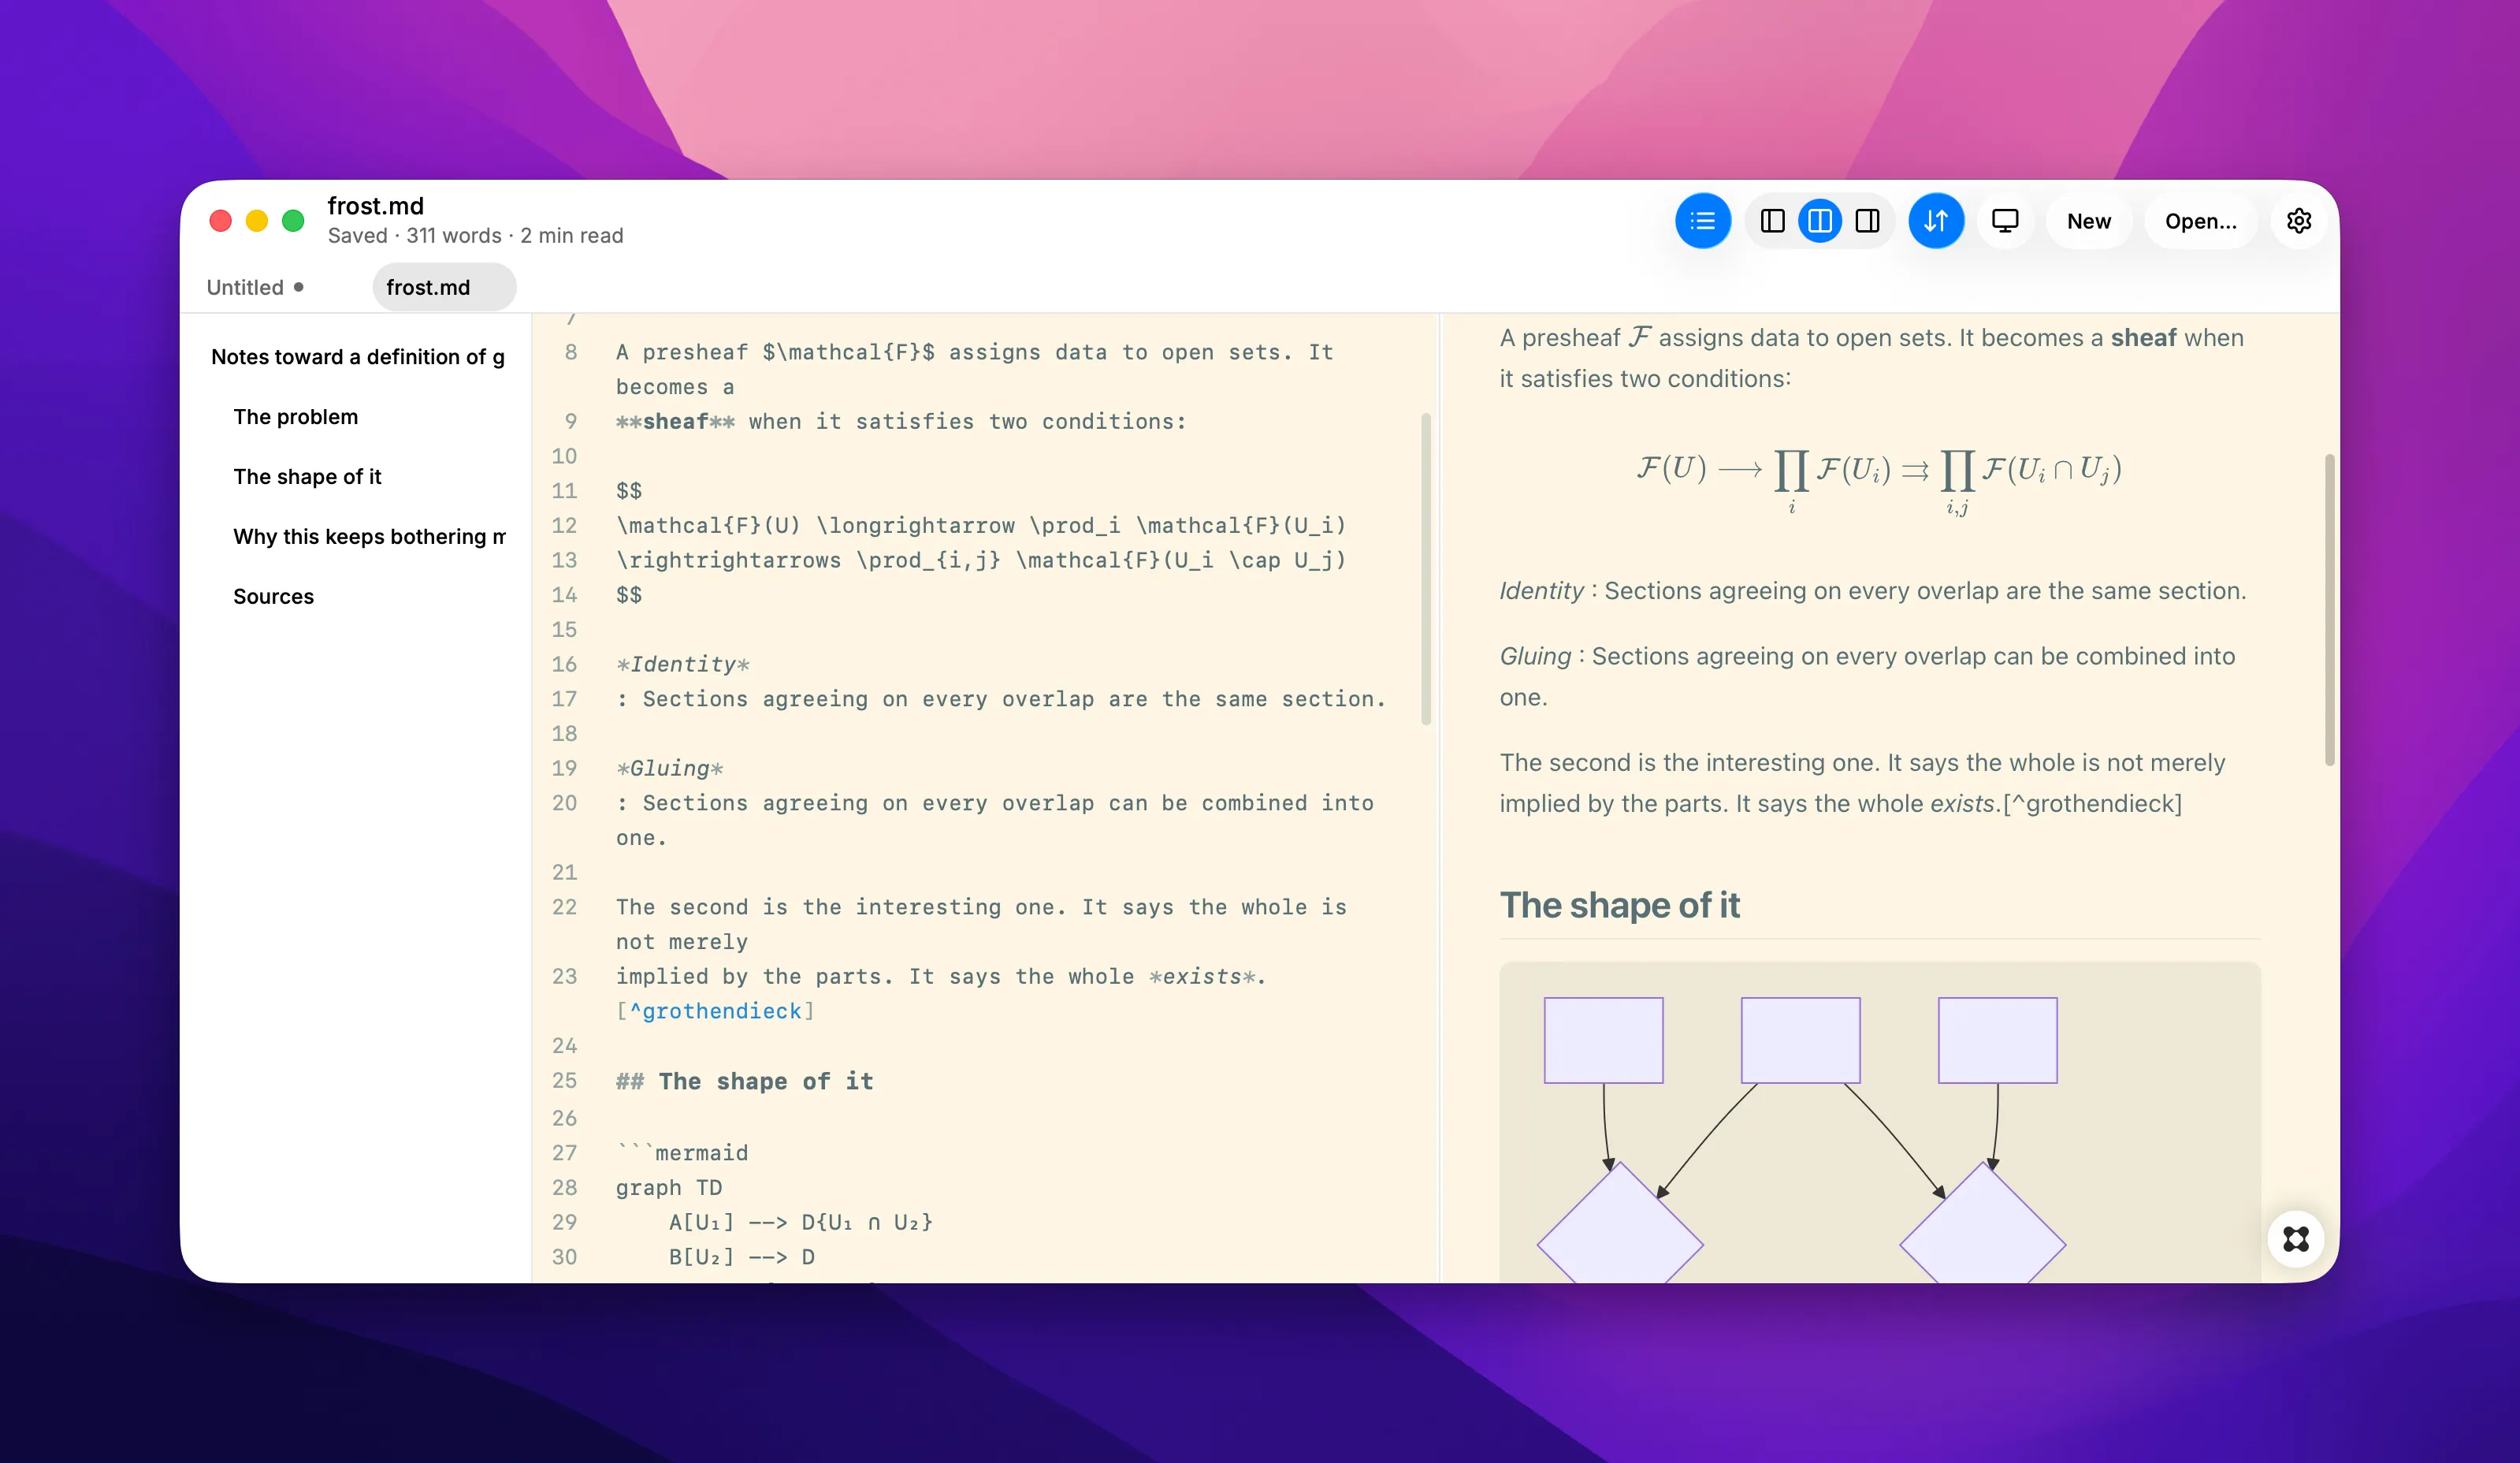Click 'Identity' term in the preview
This screenshot has height=1463, width=2520.
click(x=1541, y=591)
